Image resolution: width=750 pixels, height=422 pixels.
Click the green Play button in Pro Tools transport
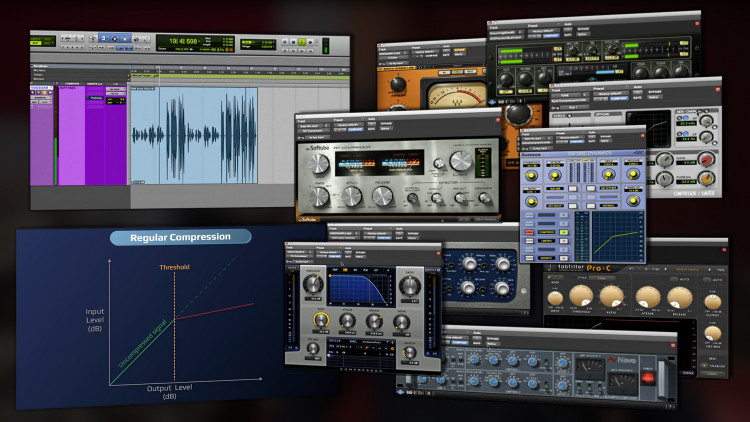point(302,42)
